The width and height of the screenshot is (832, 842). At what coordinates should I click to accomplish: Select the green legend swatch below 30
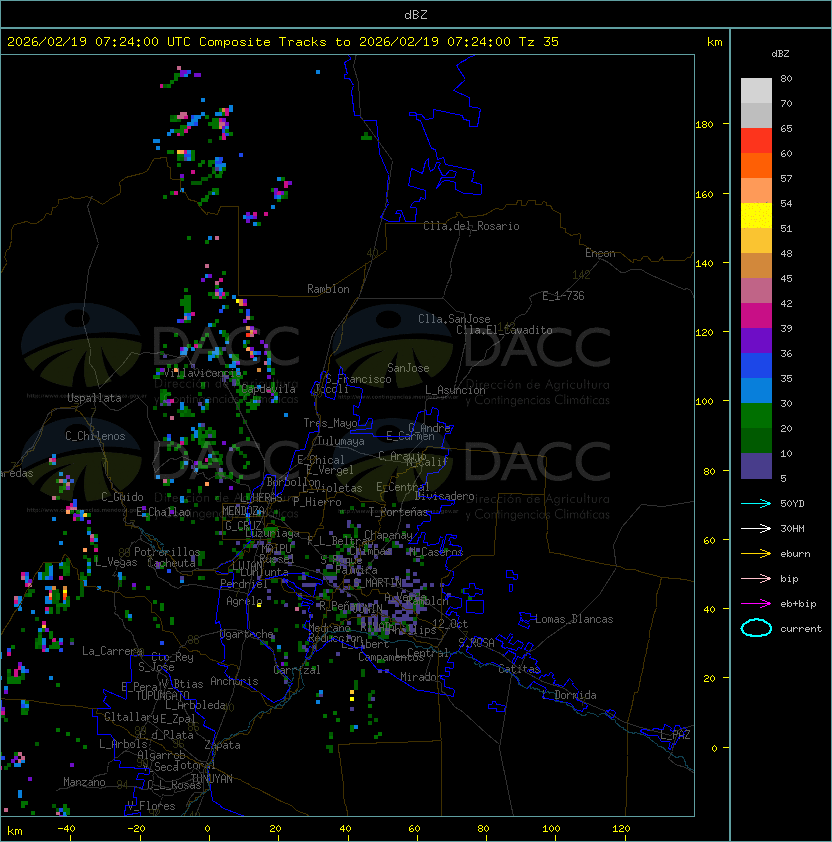click(x=756, y=415)
